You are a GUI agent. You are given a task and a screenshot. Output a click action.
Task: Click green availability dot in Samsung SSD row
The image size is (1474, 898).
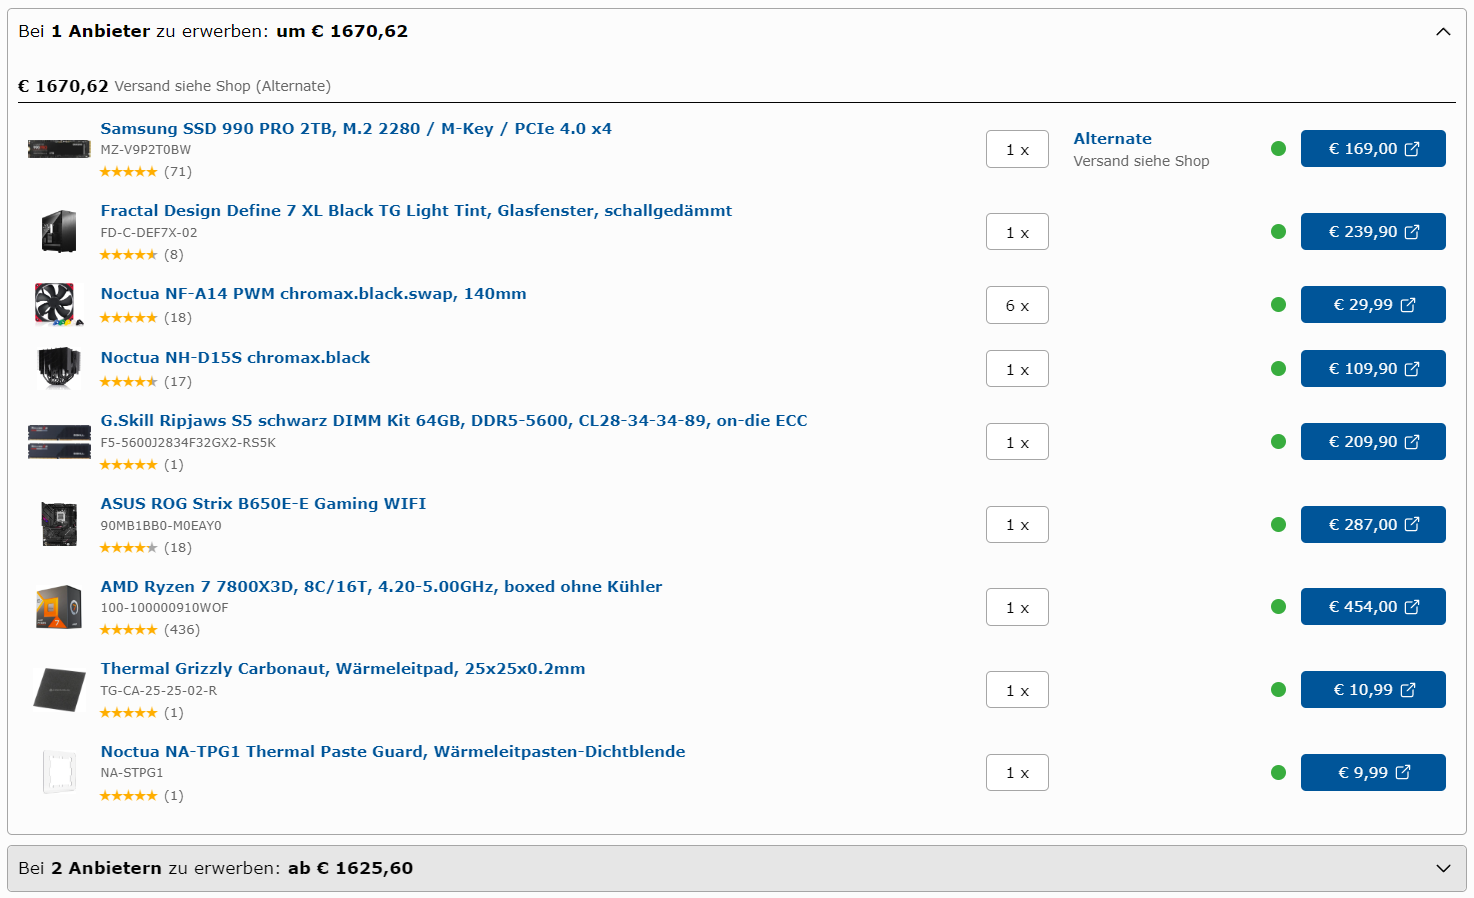[x=1278, y=149]
